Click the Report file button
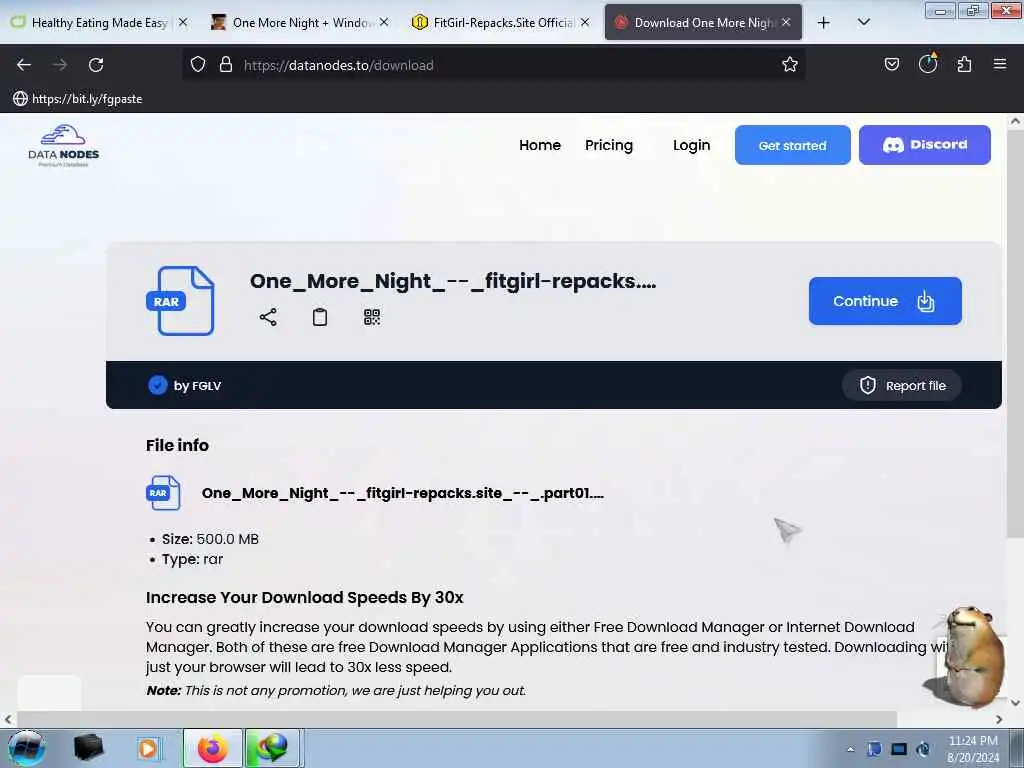Image resolution: width=1024 pixels, height=768 pixels. (x=901, y=385)
